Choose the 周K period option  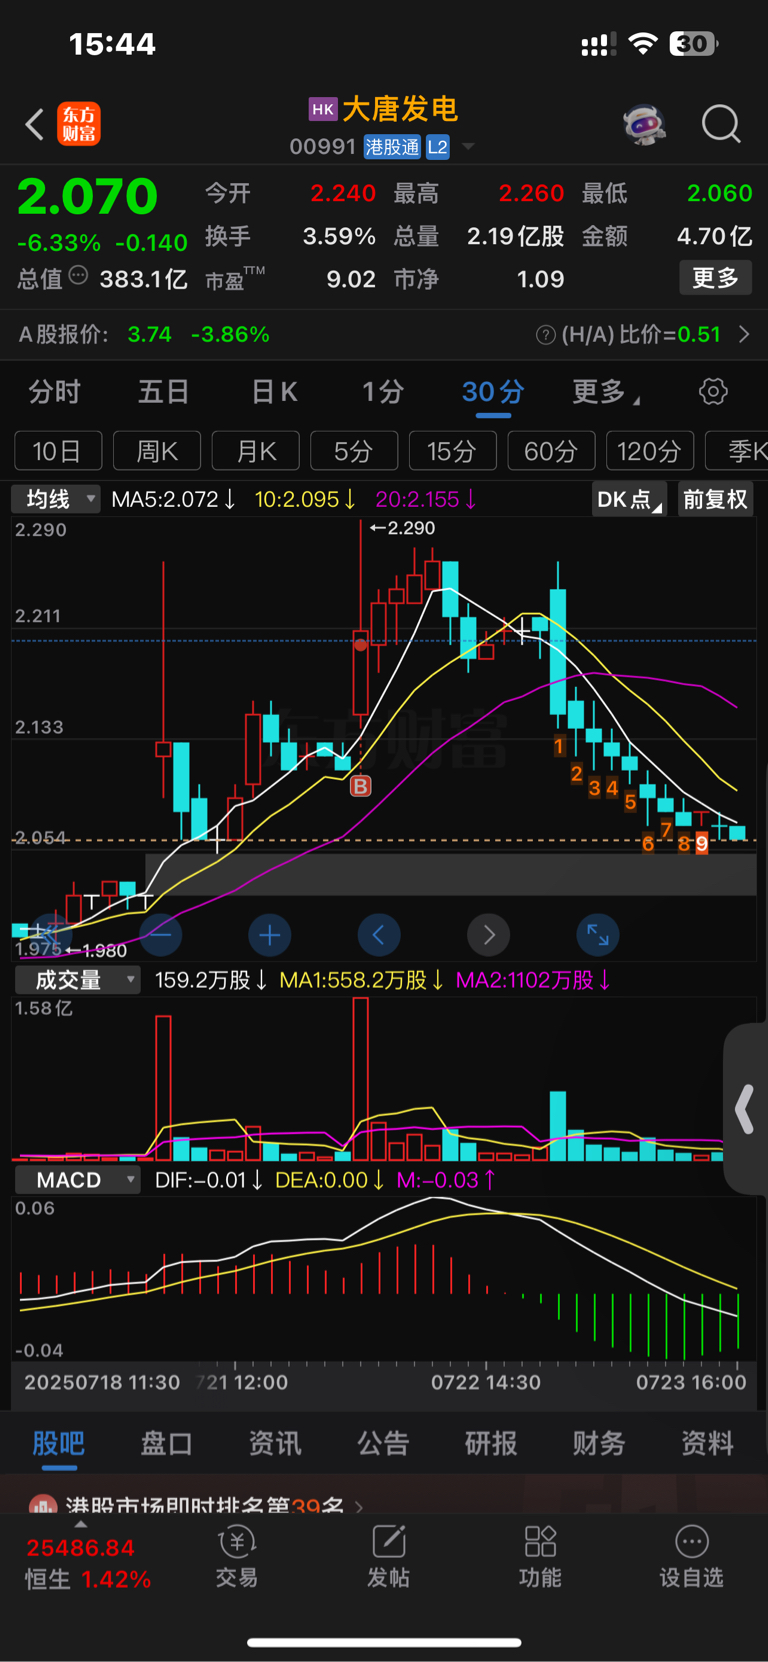157,451
